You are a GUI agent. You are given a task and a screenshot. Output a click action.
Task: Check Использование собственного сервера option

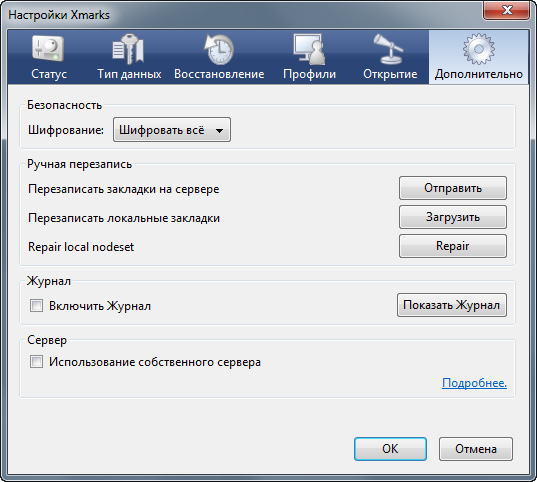[x=36, y=361]
